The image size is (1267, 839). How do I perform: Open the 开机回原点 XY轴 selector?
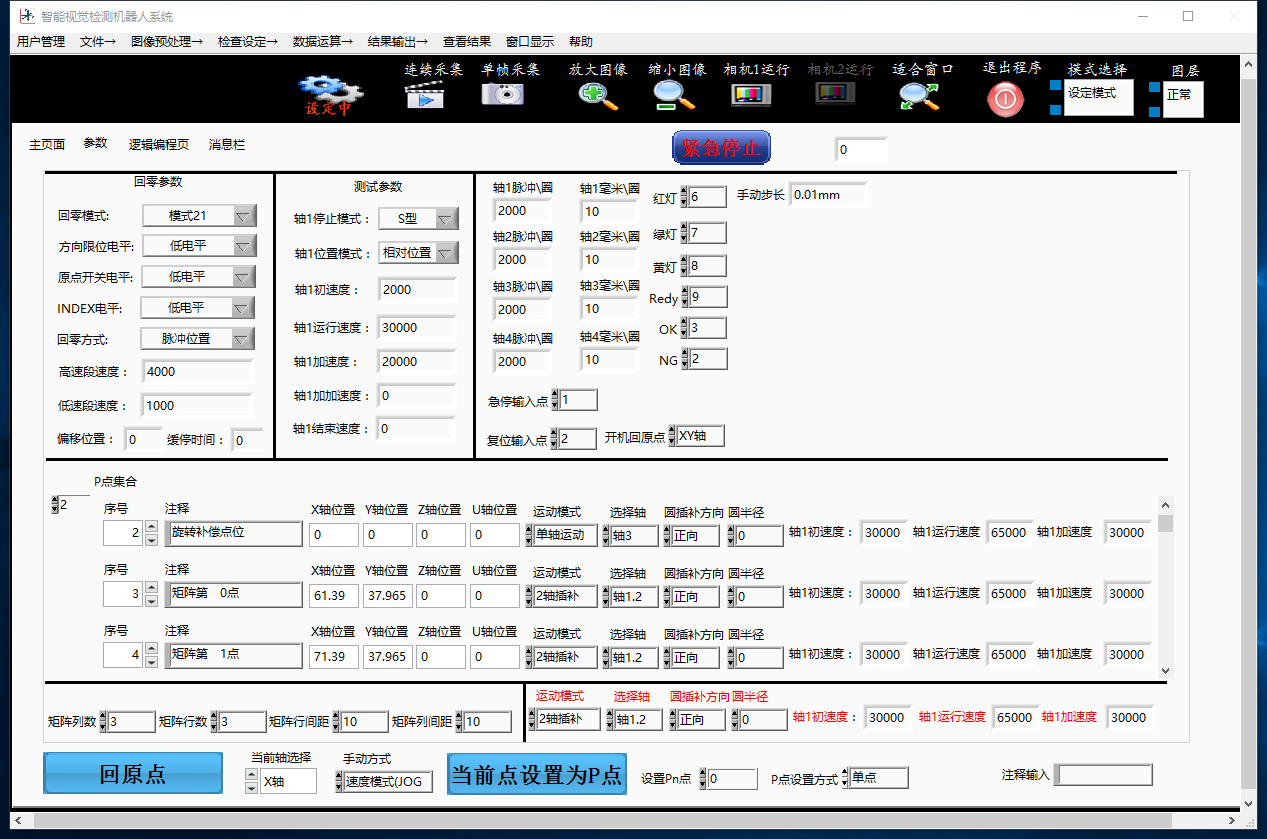coord(696,436)
